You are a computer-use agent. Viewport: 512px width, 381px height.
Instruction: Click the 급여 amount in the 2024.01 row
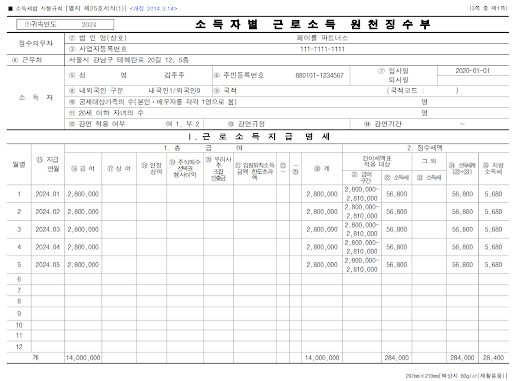[x=83, y=194]
